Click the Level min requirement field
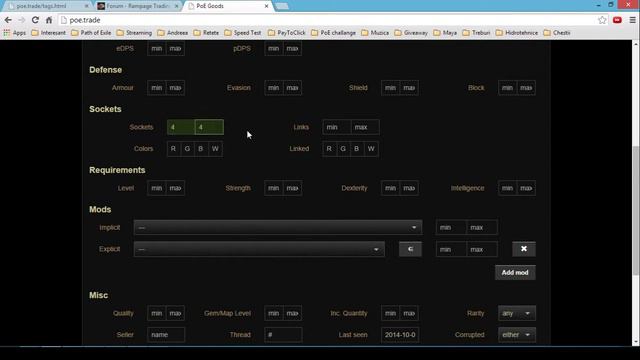The height and width of the screenshot is (360, 640). [x=157, y=188]
